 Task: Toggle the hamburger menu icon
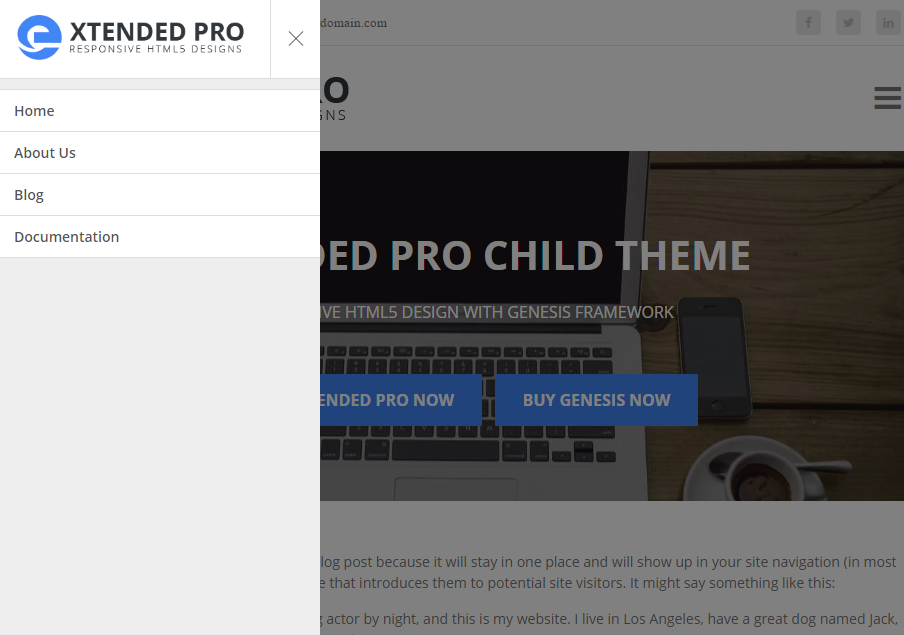[x=887, y=97]
